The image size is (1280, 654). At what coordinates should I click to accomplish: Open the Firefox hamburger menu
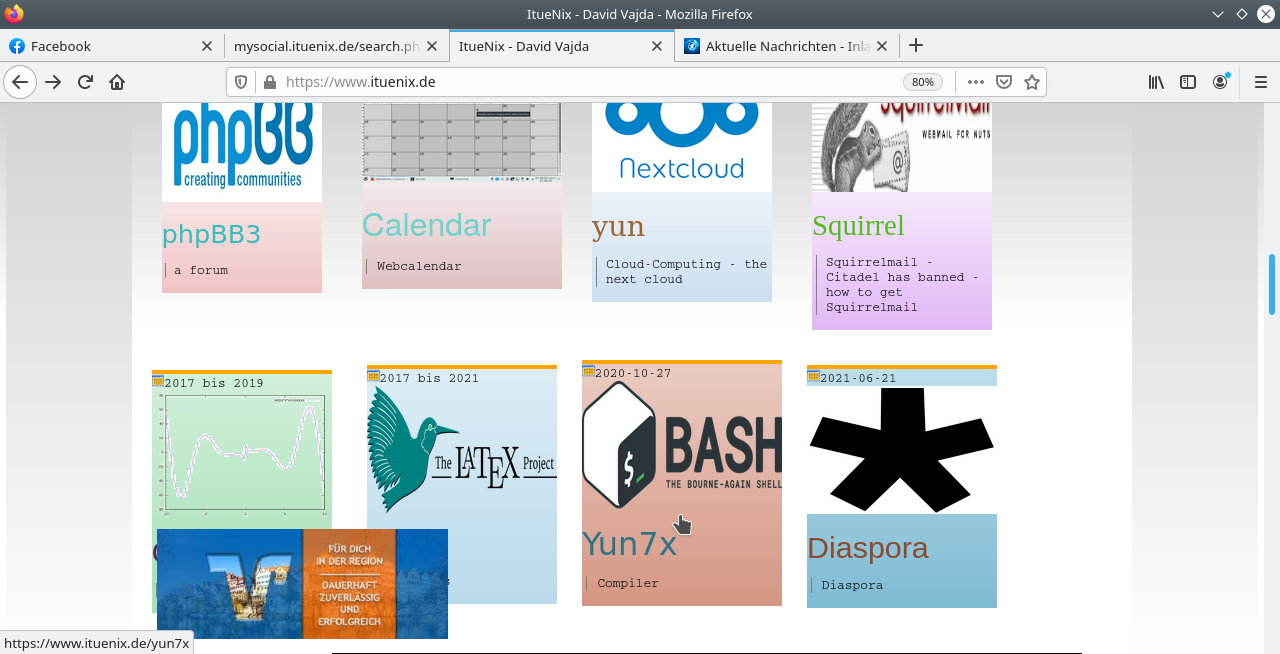pos(1260,82)
